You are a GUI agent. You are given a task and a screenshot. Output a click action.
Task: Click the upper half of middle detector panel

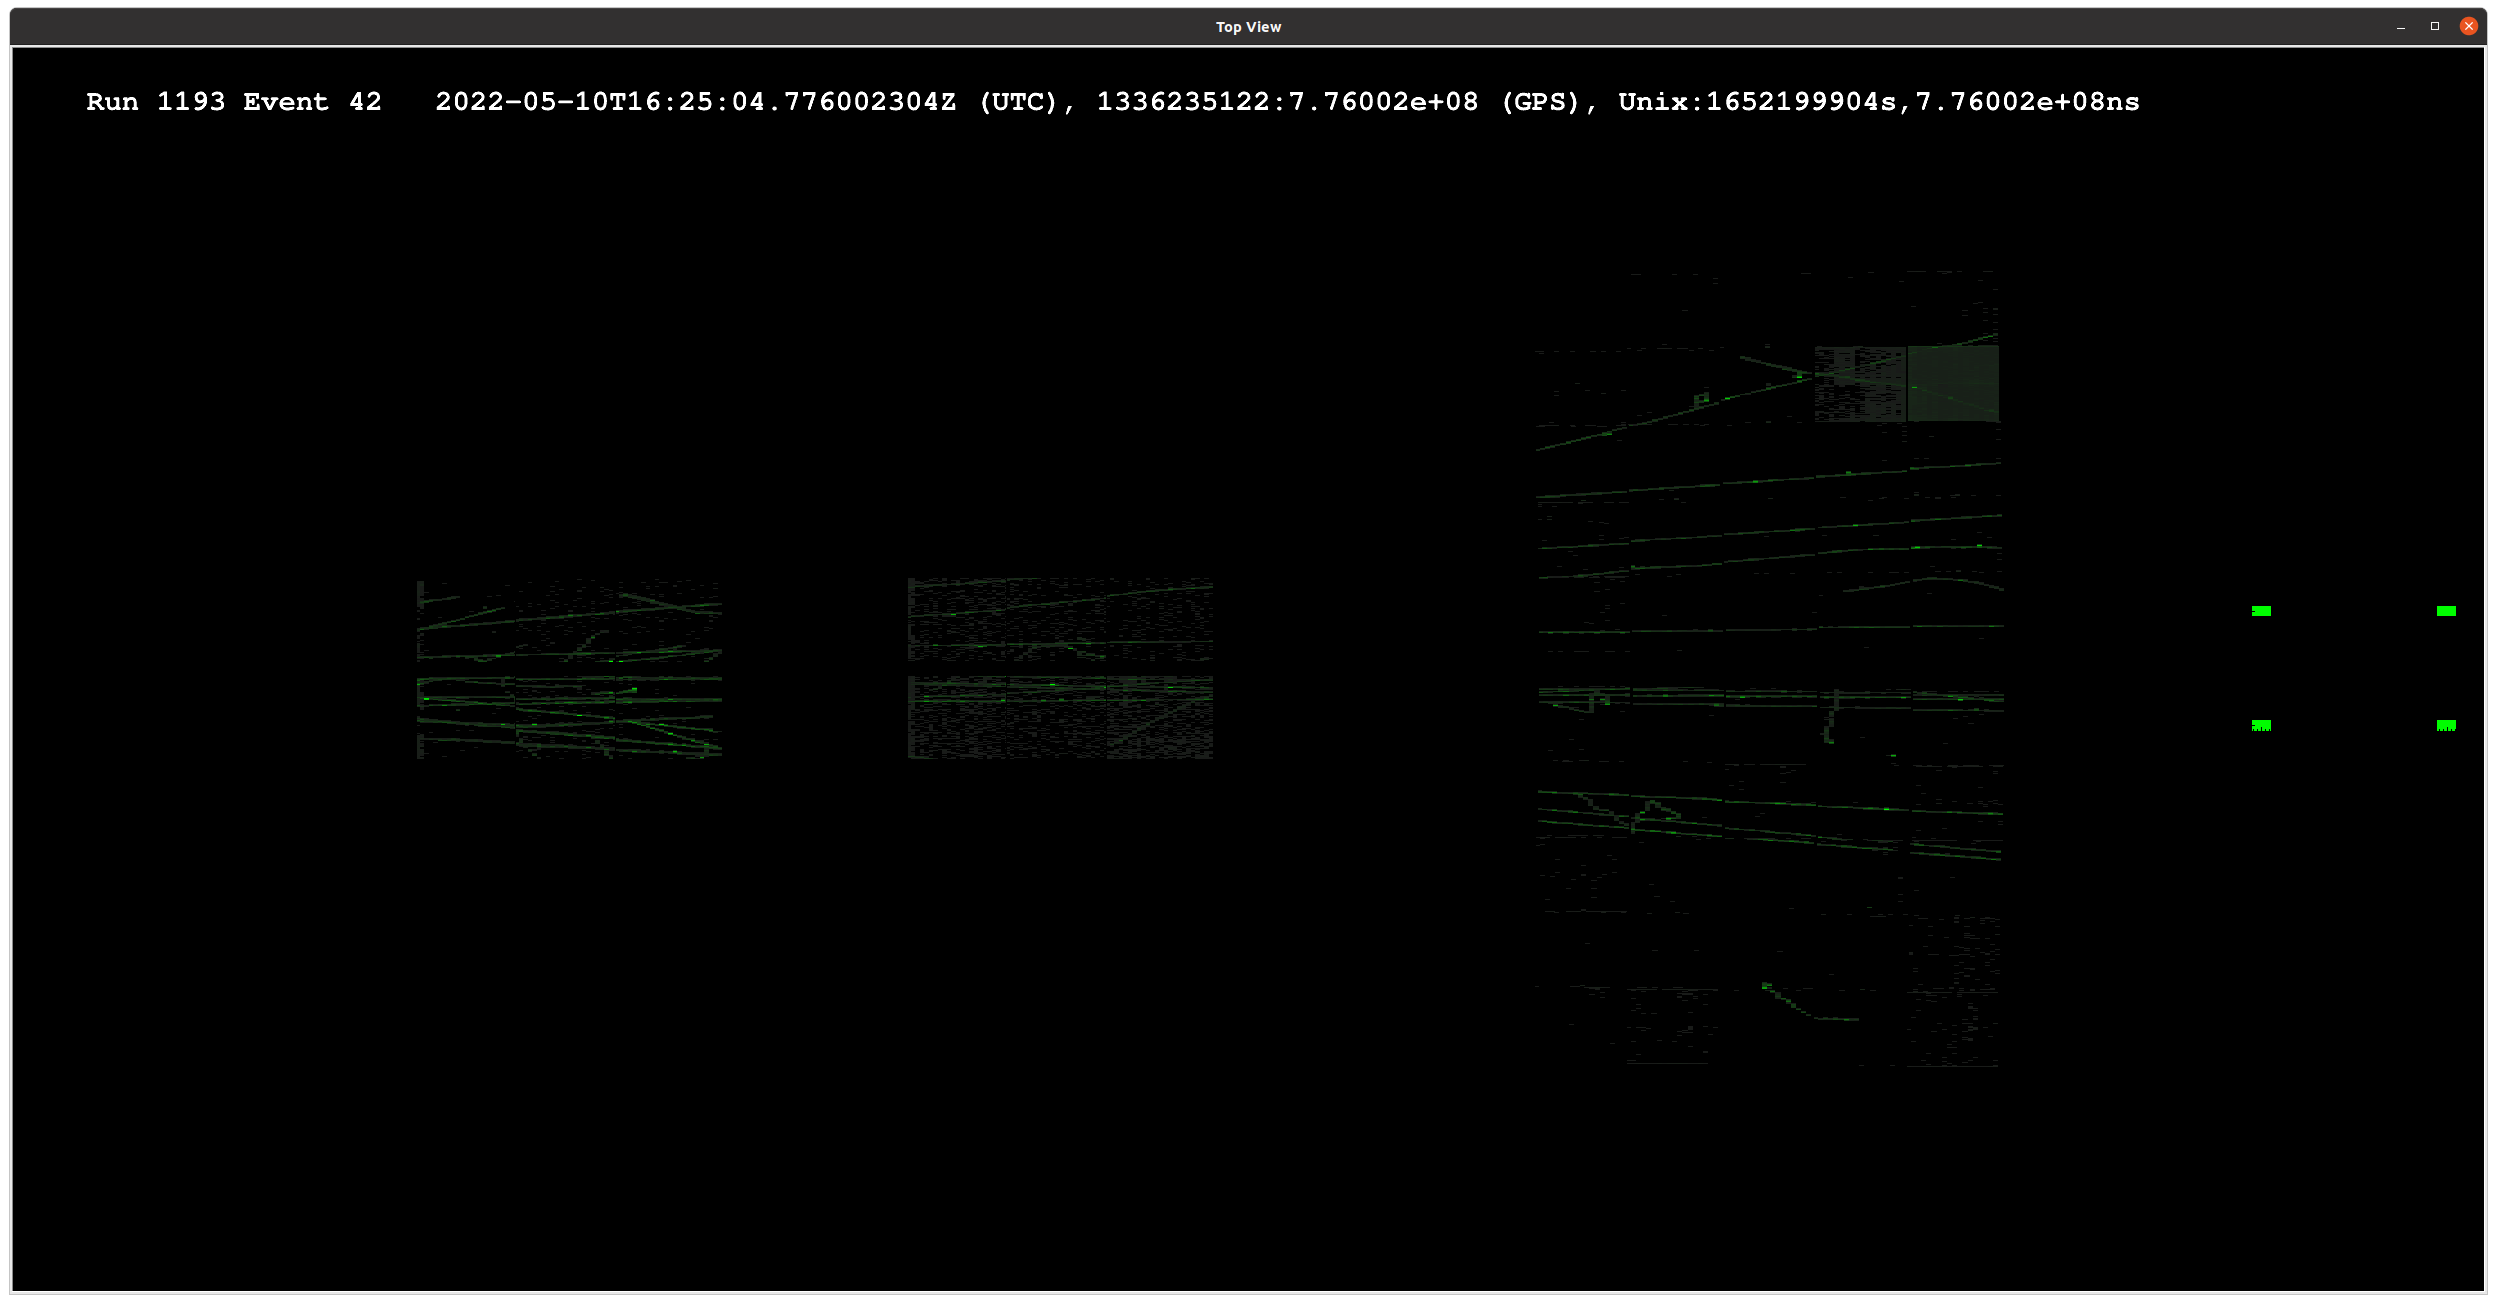[1060, 619]
